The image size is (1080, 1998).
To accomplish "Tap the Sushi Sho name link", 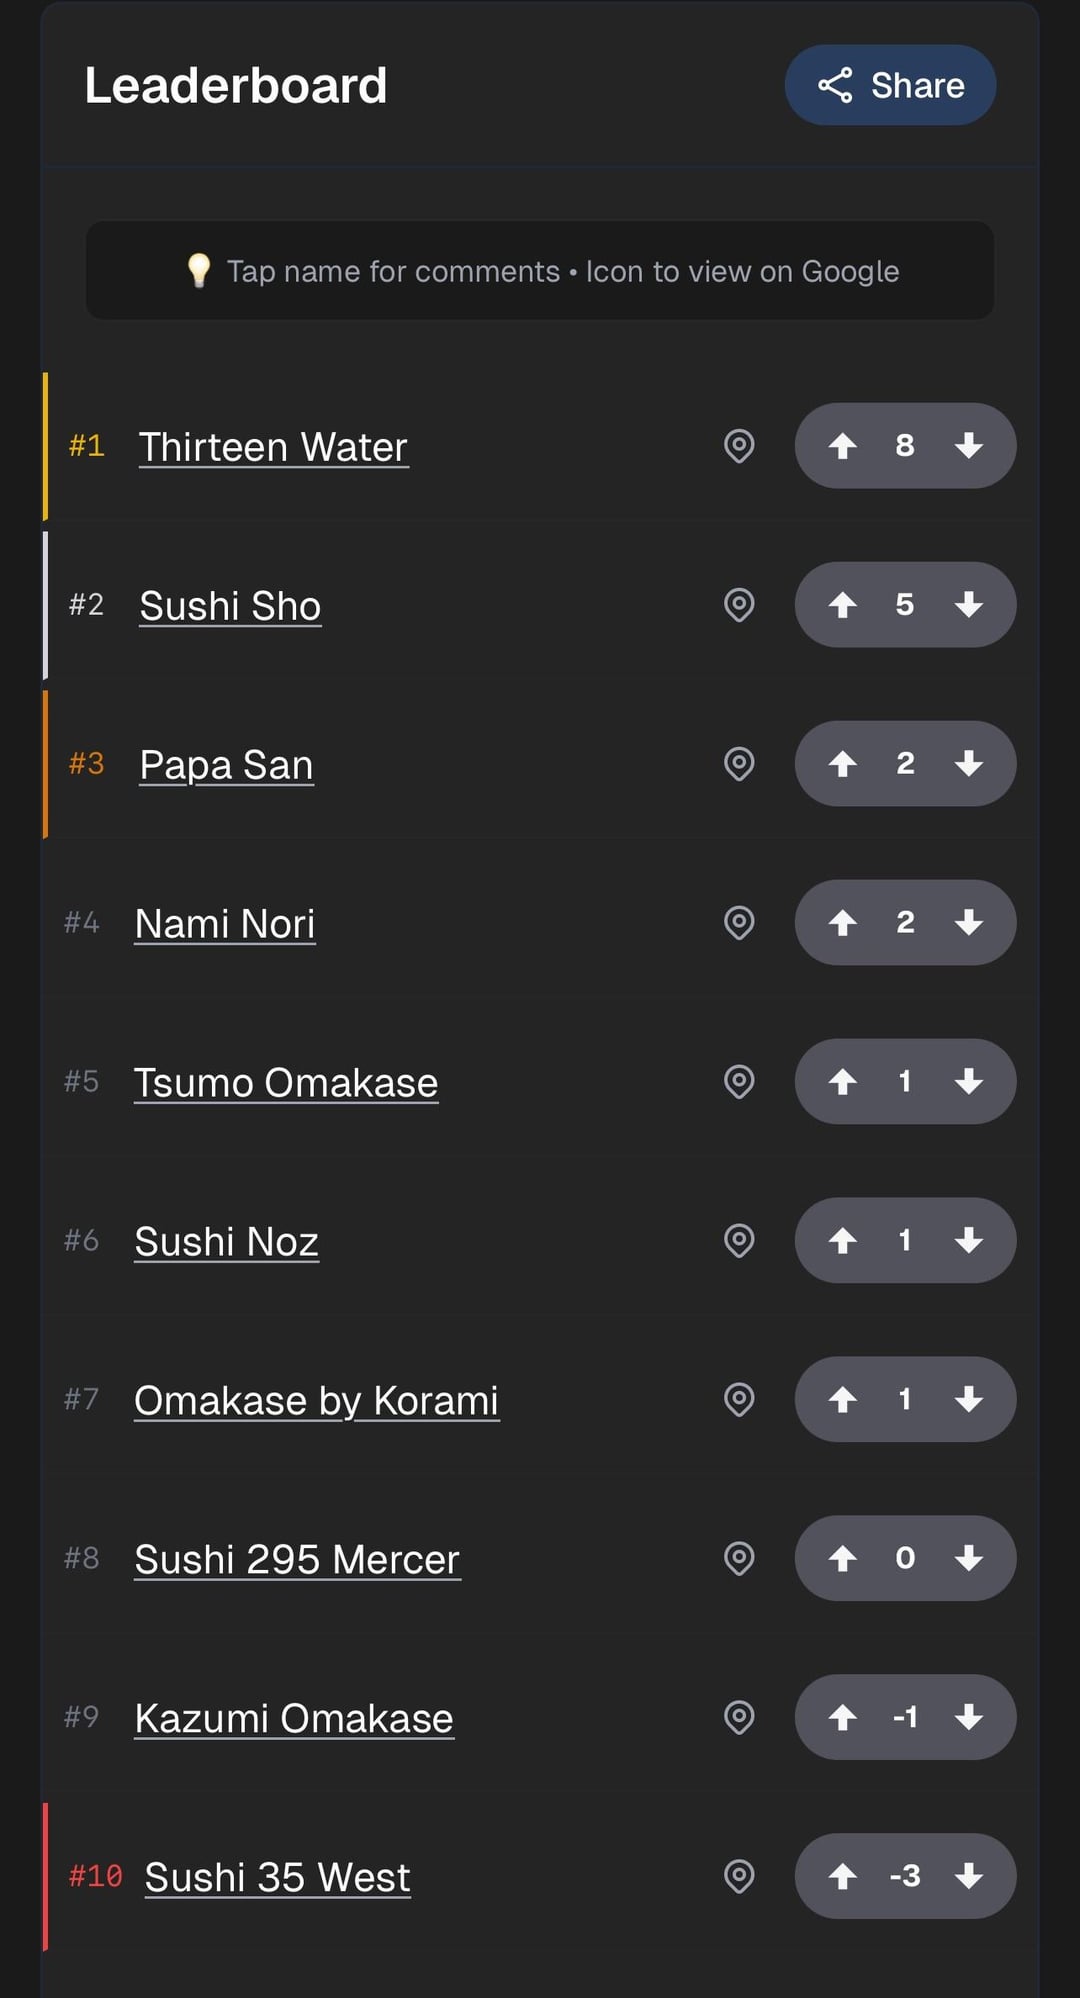I will [x=230, y=606].
